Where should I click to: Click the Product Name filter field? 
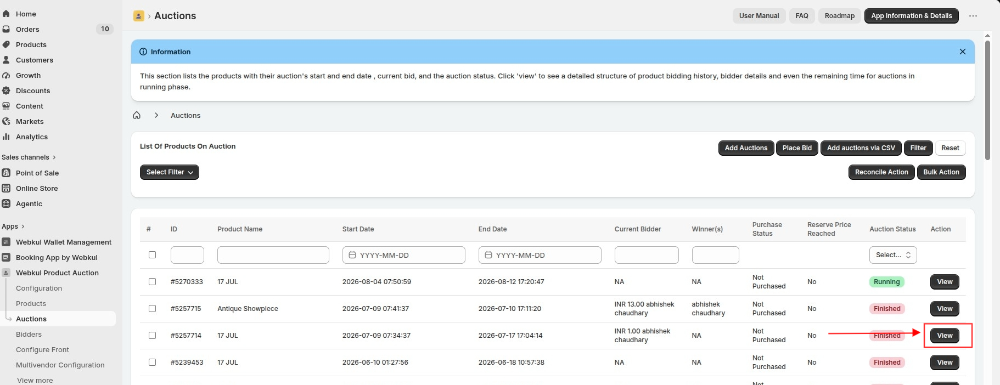click(x=273, y=255)
